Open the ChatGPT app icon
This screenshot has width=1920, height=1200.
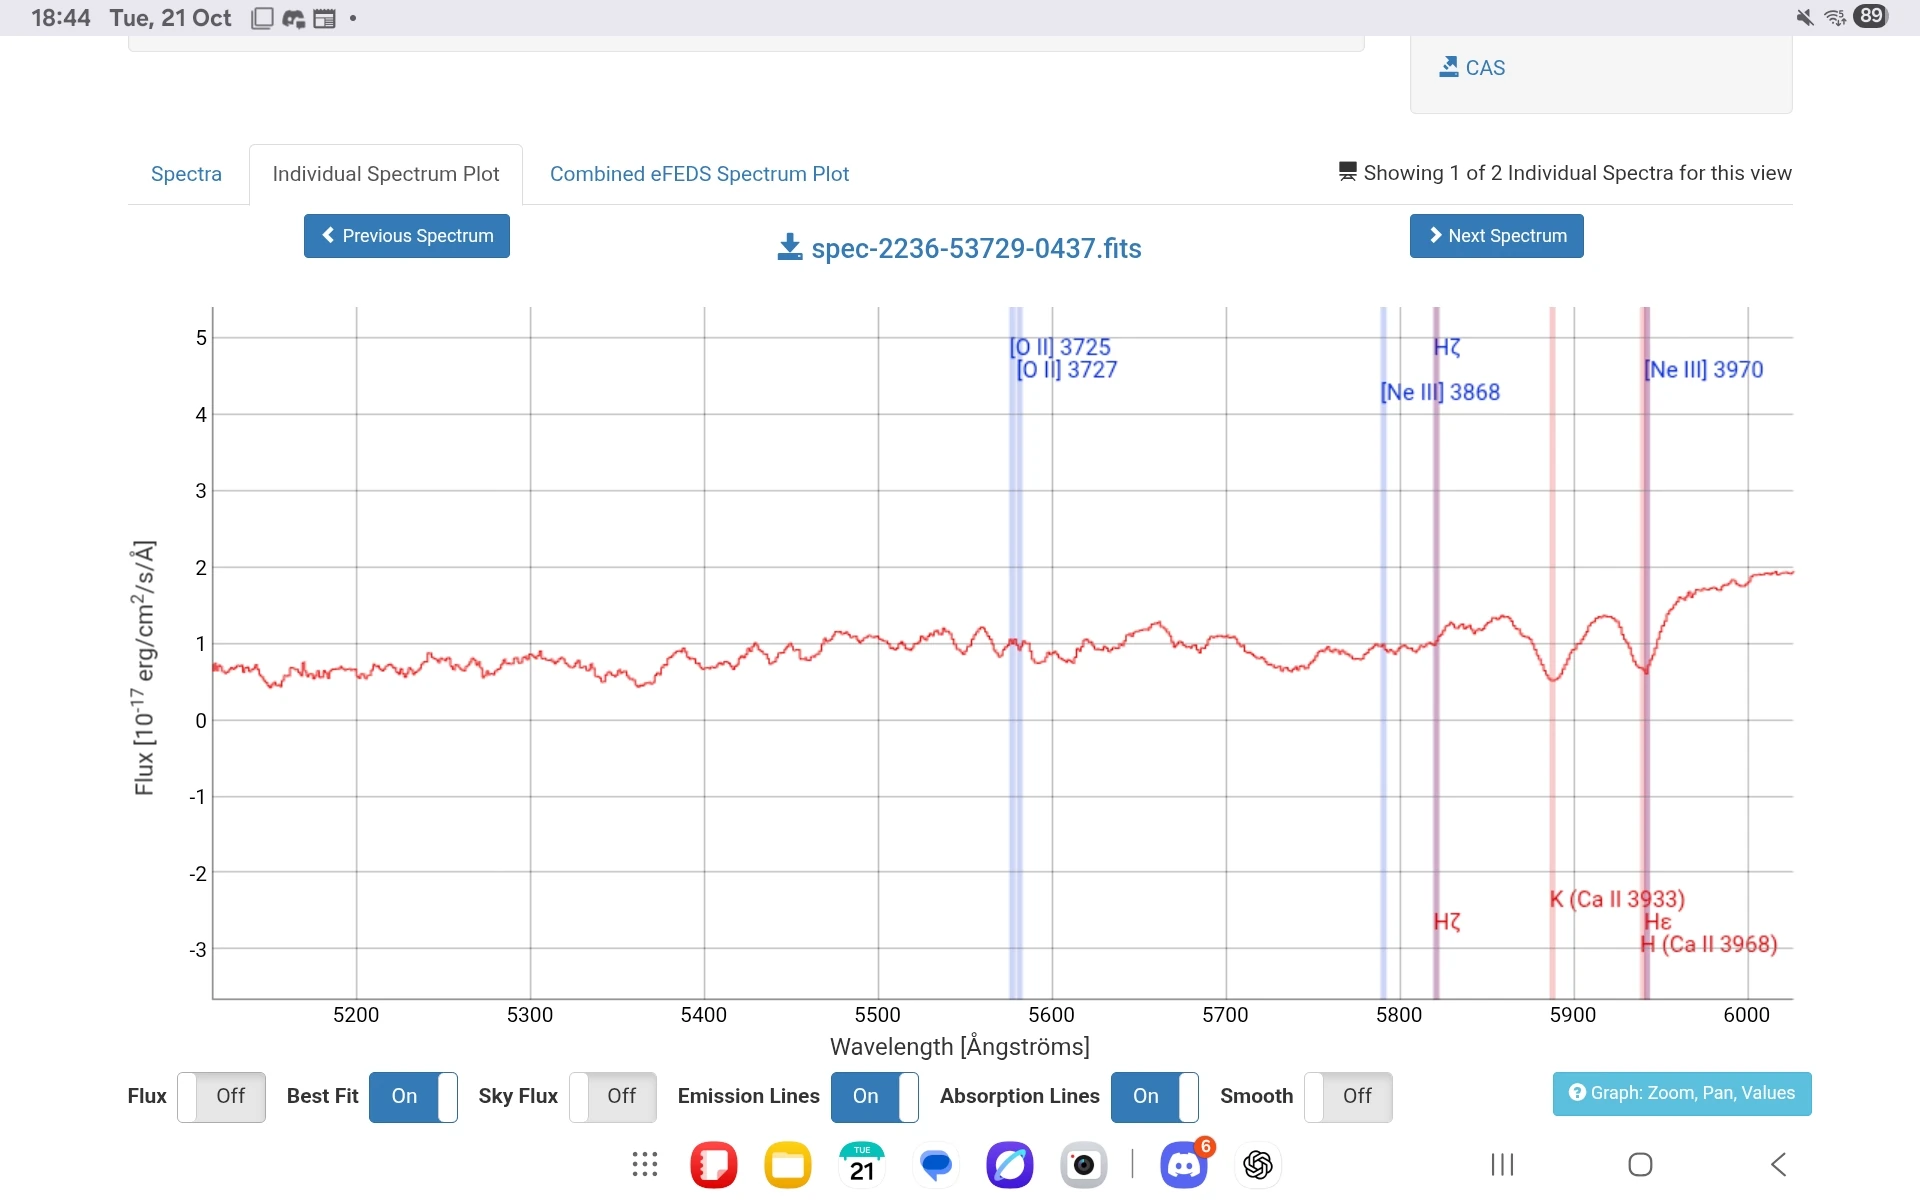click(1257, 1165)
